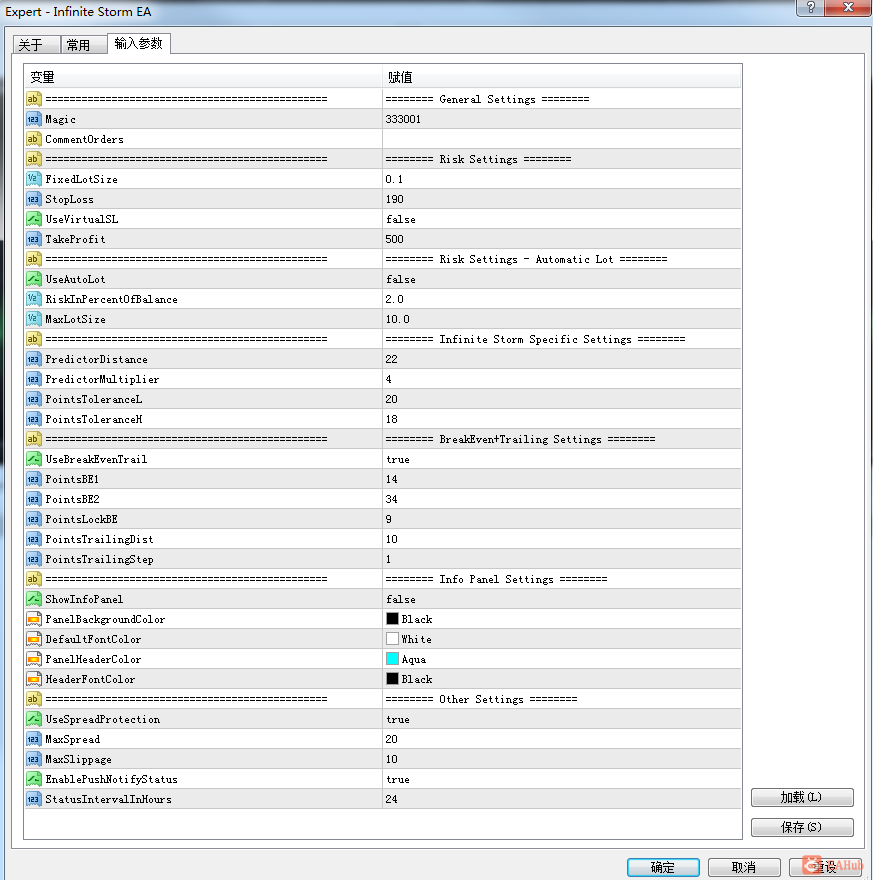Click the 赋值 column header
This screenshot has height=880, width=873.
point(562,77)
